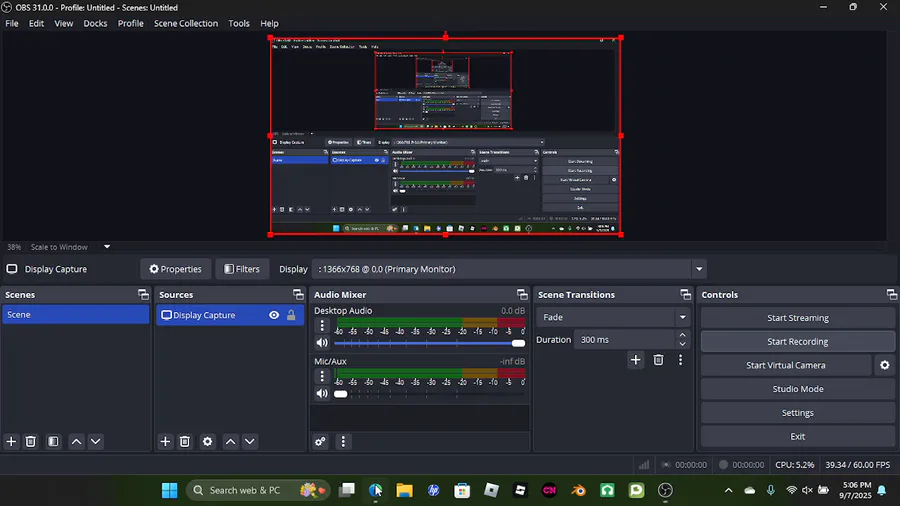
Task: Click the Windows Start button
Action: coord(169,490)
